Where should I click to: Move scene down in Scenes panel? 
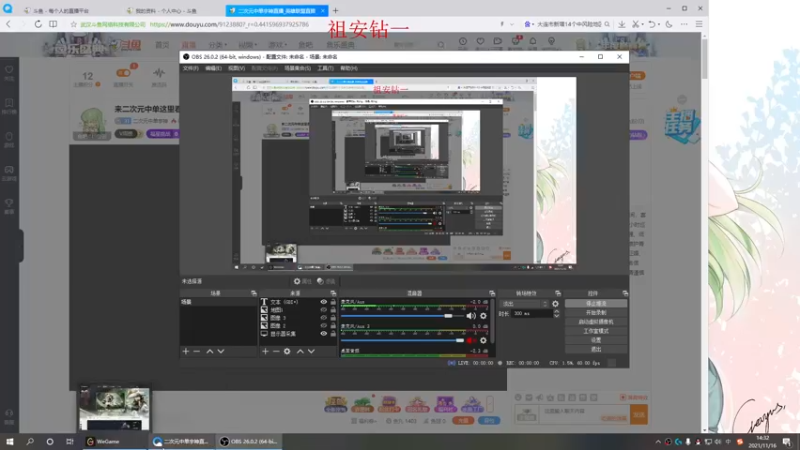click(x=221, y=351)
